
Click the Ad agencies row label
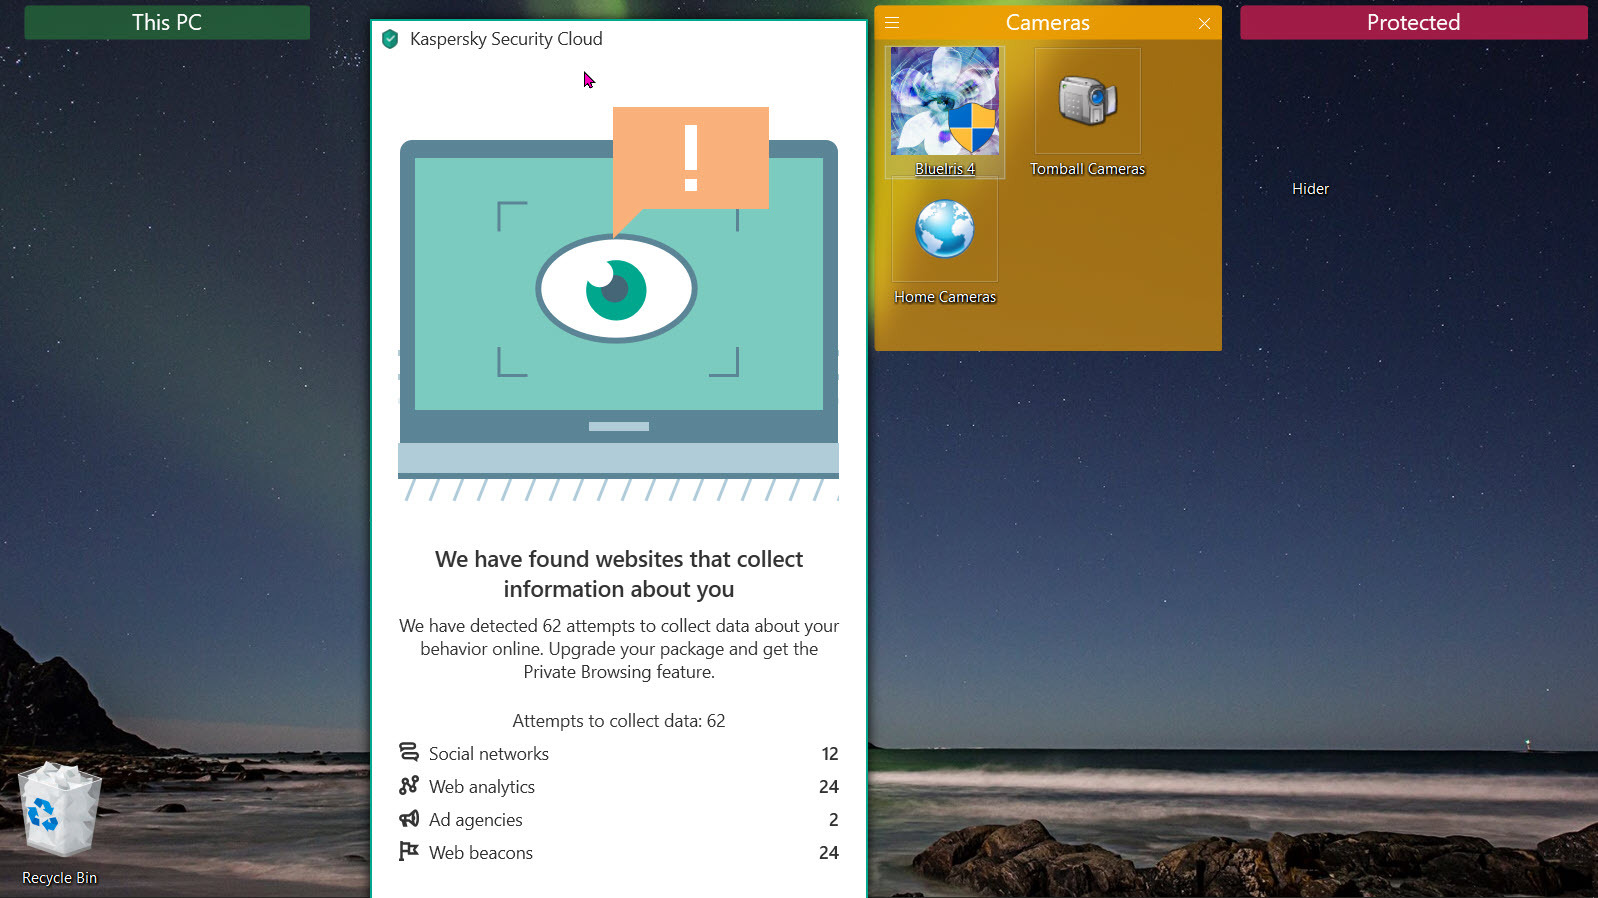pyautogui.click(x=476, y=820)
